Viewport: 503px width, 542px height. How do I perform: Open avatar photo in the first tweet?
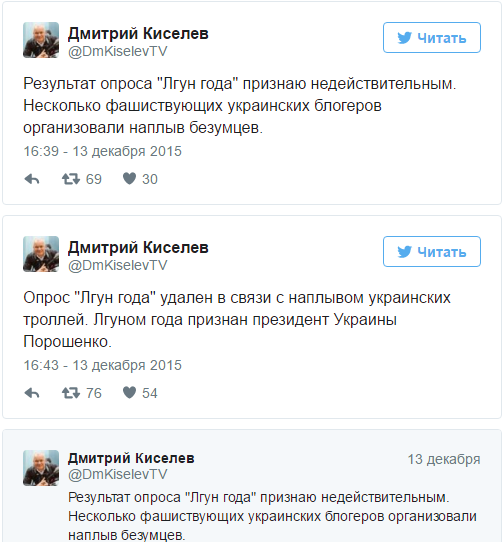pyautogui.click(x=41, y=40)
